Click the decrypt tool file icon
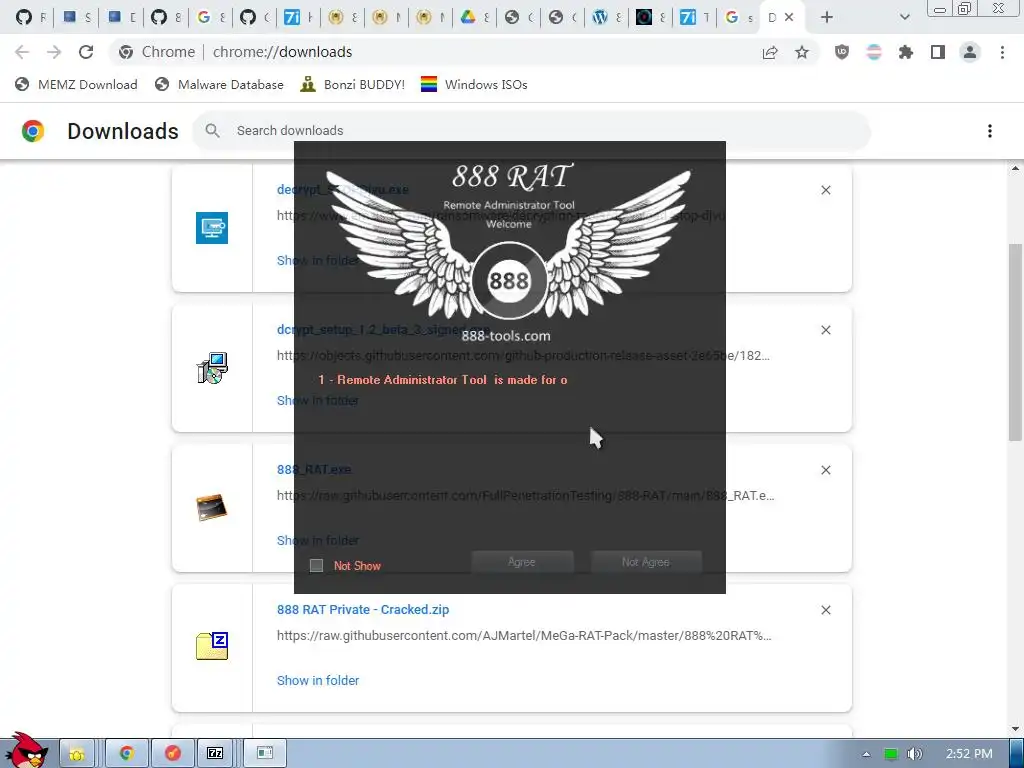Image resolution: width=1024 pixels, height=768 pixels. 212,228
